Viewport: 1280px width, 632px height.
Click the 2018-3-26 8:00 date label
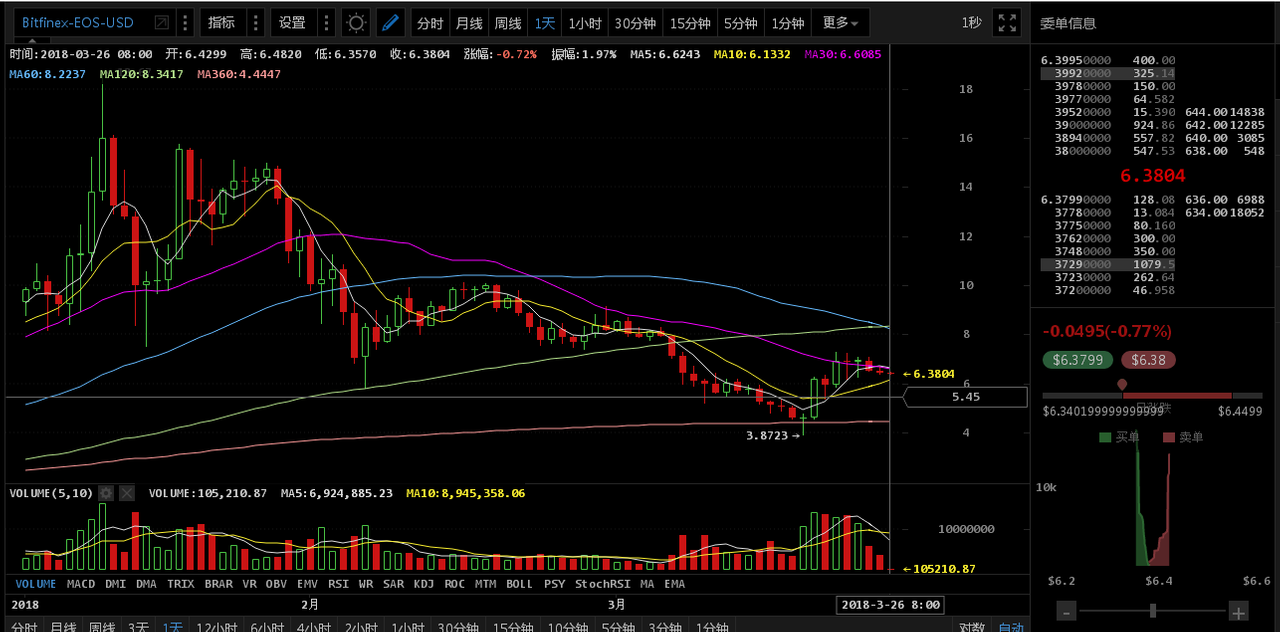click(890, 605)
